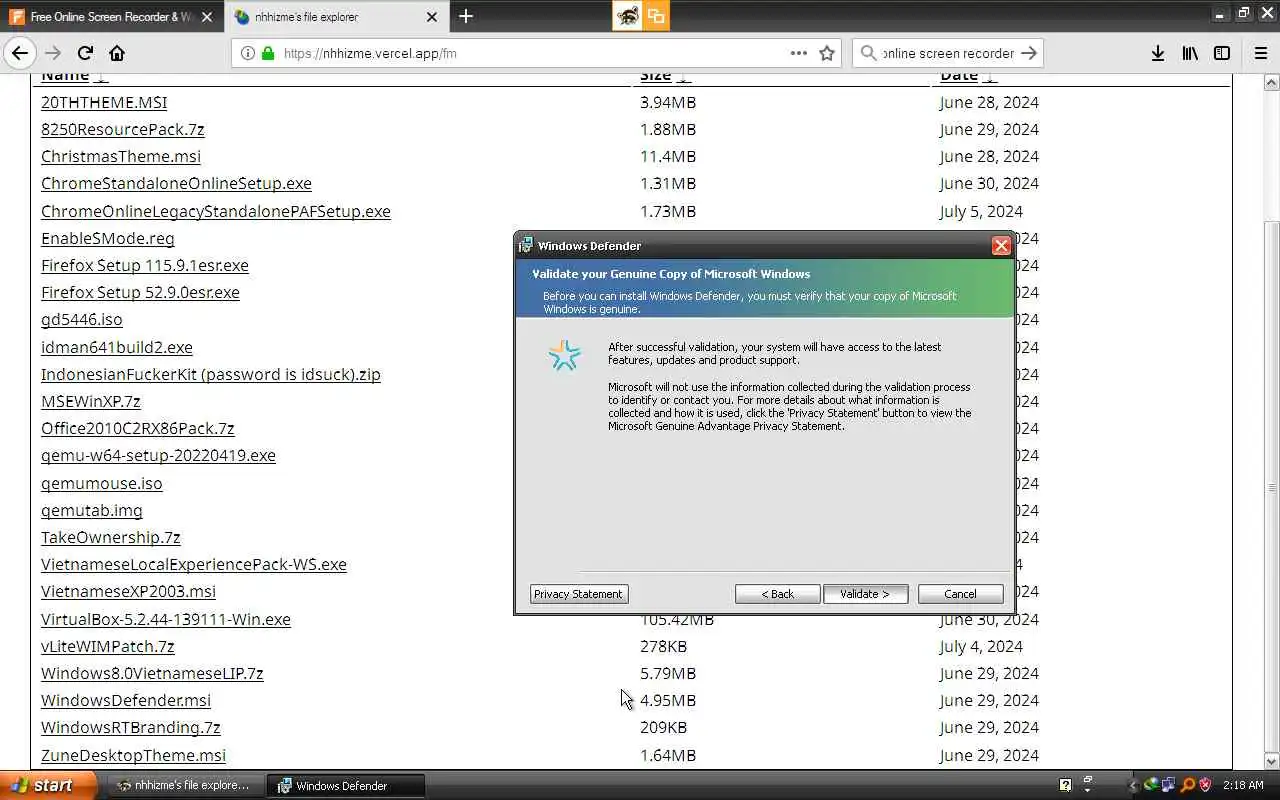
Task: Click the orange windows icon in title bar
Action: point(655,15)
